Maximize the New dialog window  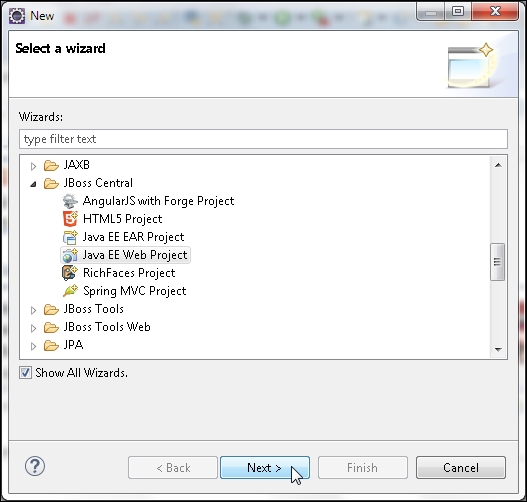coord(458,11)
